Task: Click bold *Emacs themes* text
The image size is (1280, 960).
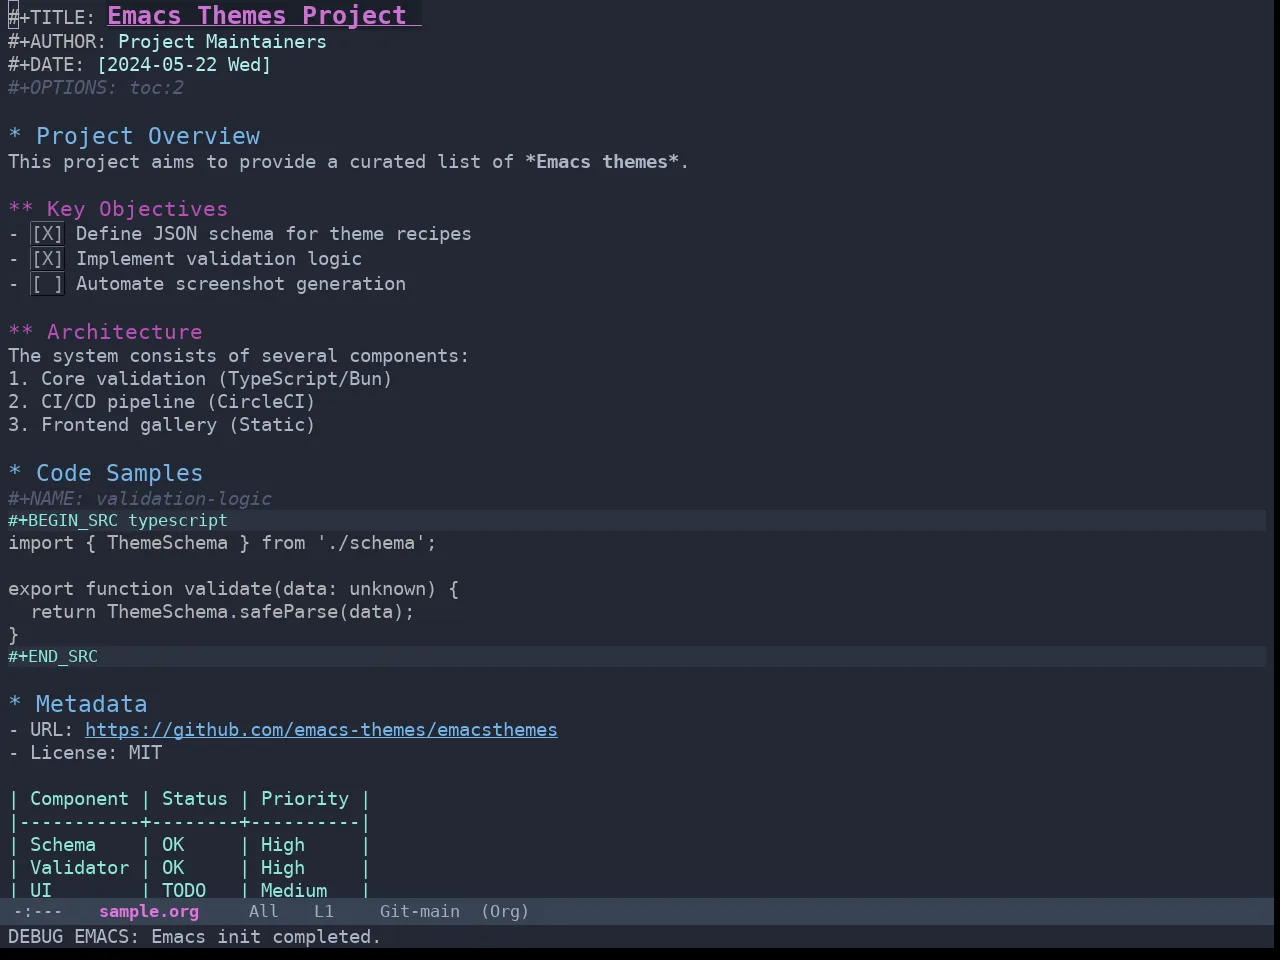Action: [x=602, y=162]
